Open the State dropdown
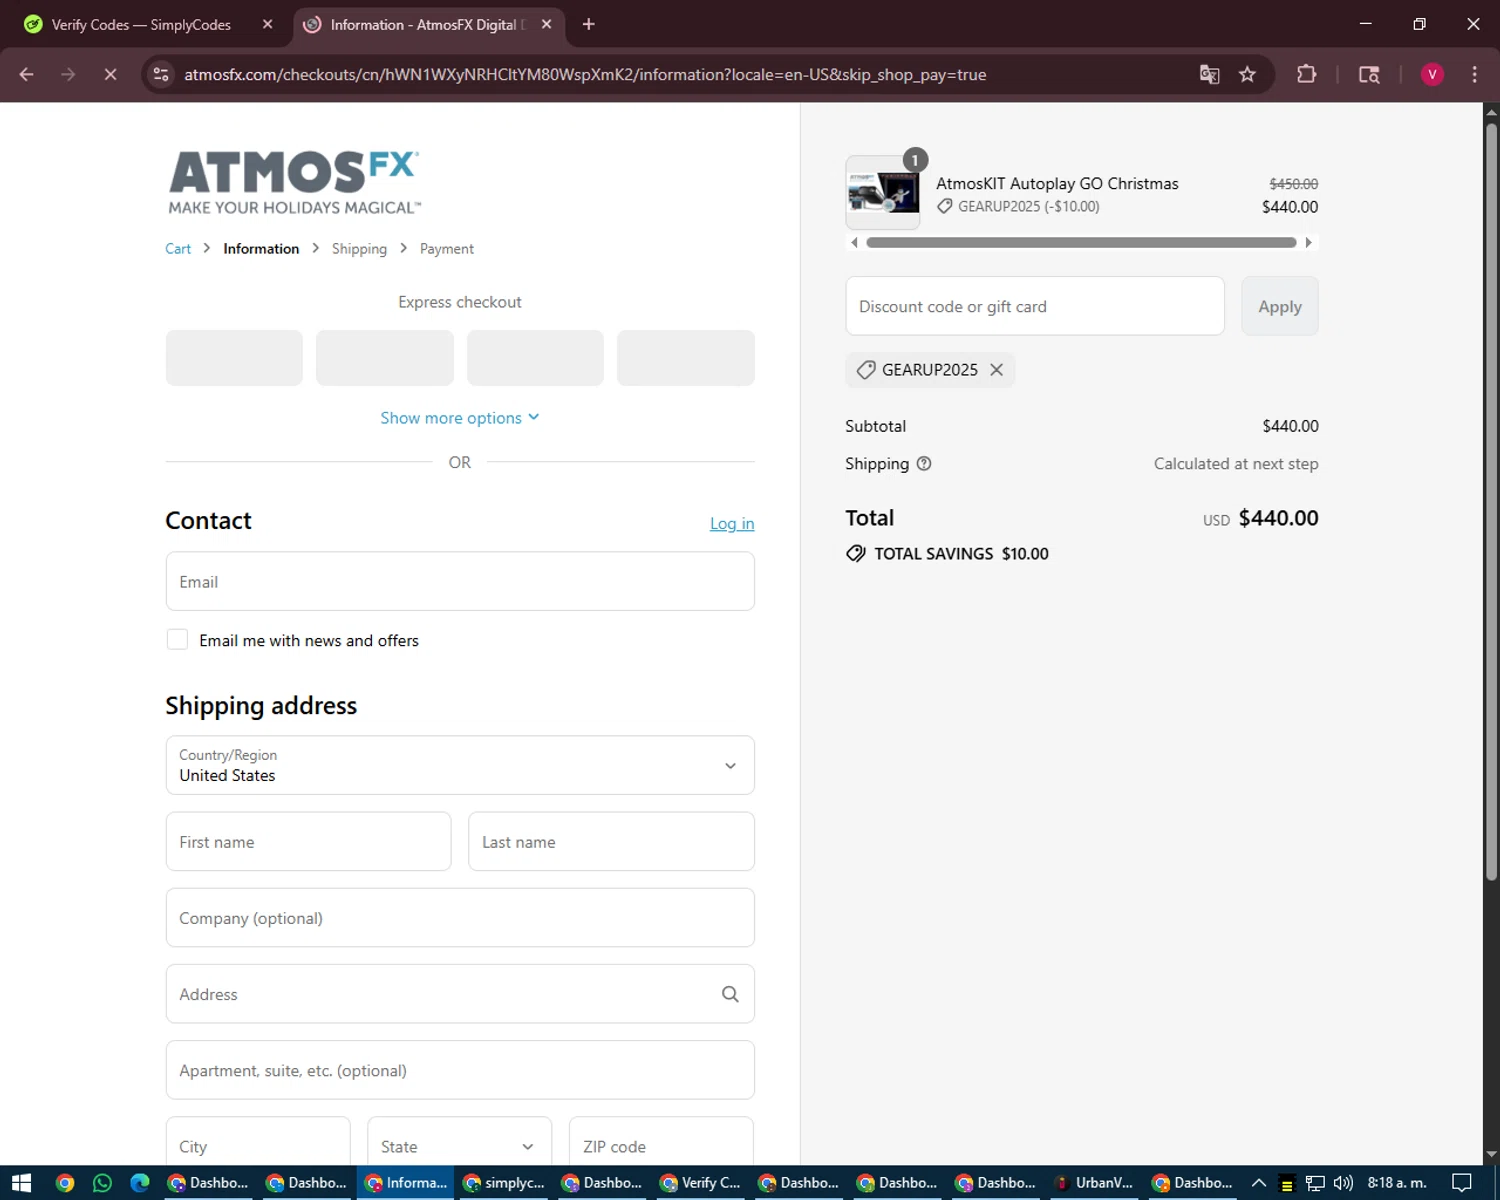This screenshot has height=1200, width=1500. click(459, 1142)
